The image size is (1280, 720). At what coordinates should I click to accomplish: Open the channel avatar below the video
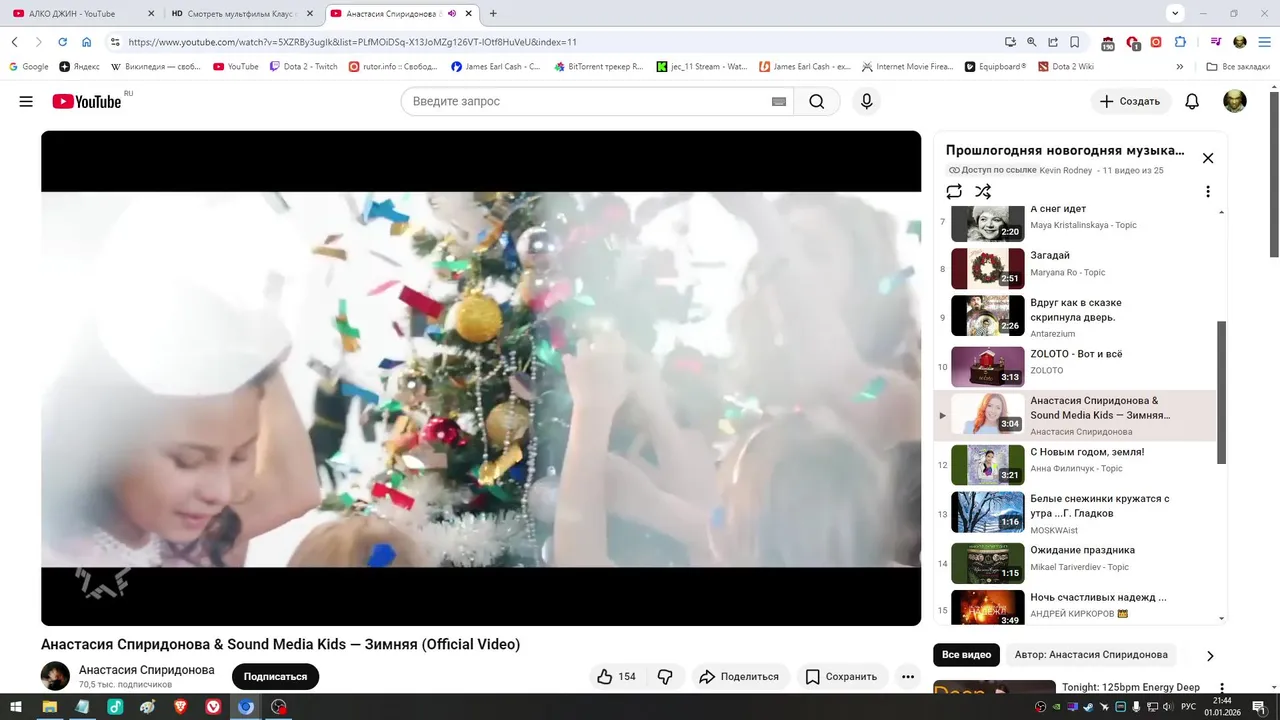coord(55,676)
